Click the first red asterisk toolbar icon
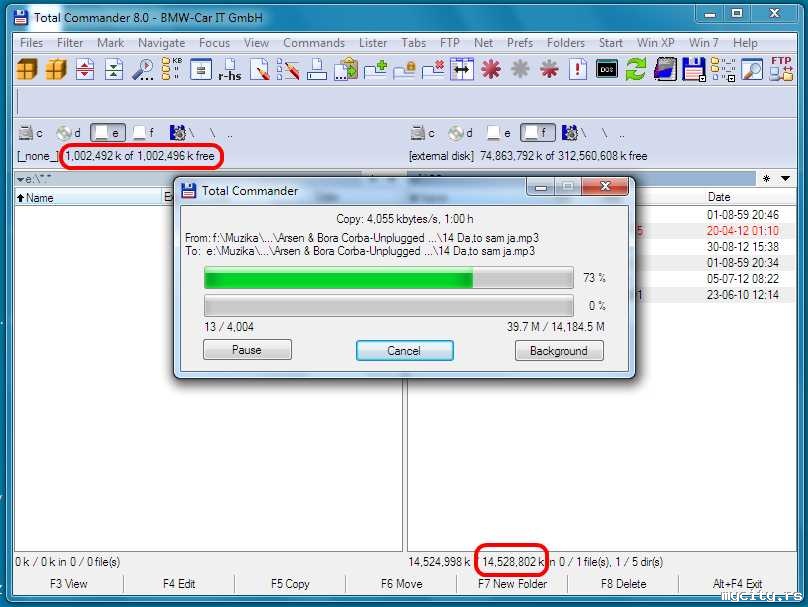Image resolution: width=808 pixels, height=607 pixels. (x=491, y=69)
